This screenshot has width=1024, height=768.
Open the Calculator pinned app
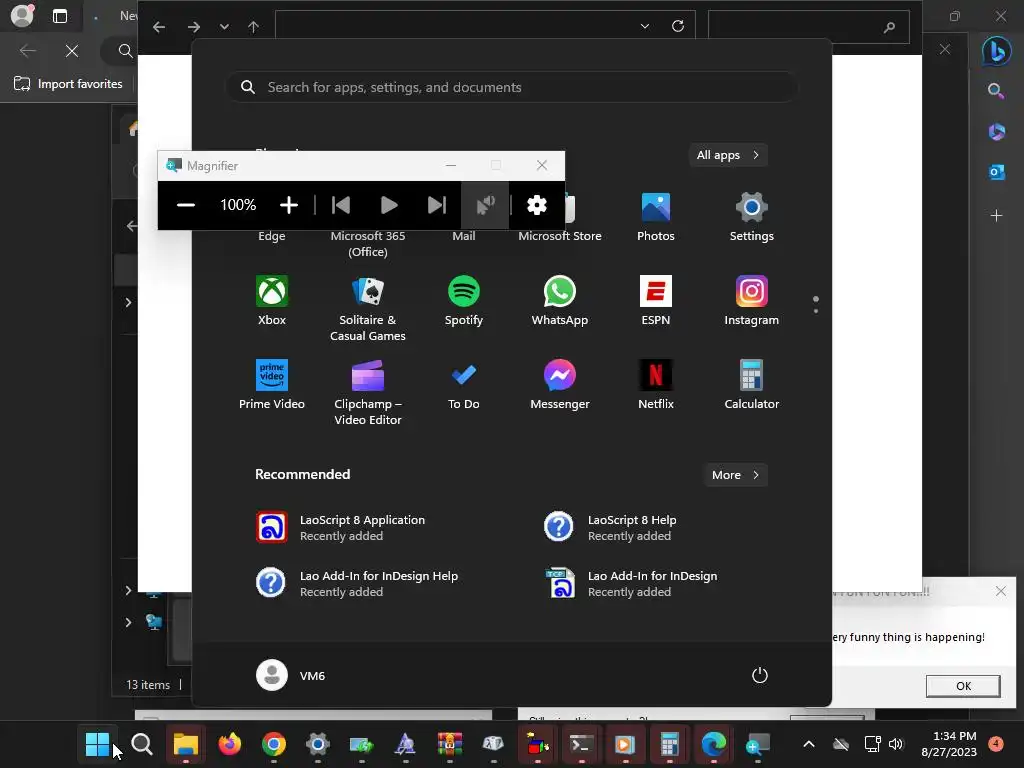[x=752, y=385]
